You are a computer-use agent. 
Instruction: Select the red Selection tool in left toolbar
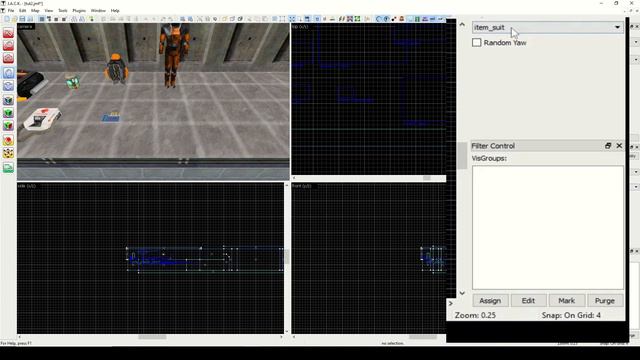click(8, 33)
